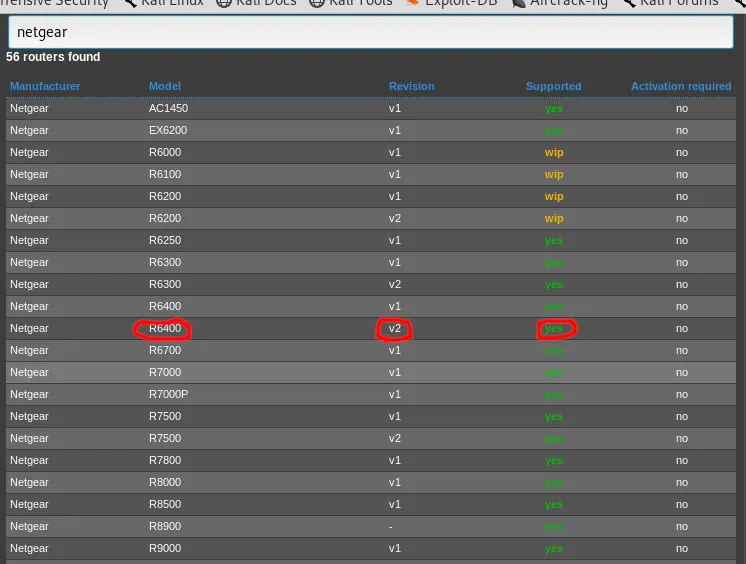Open the Exploit-DB bookmark

pos(452,3)
